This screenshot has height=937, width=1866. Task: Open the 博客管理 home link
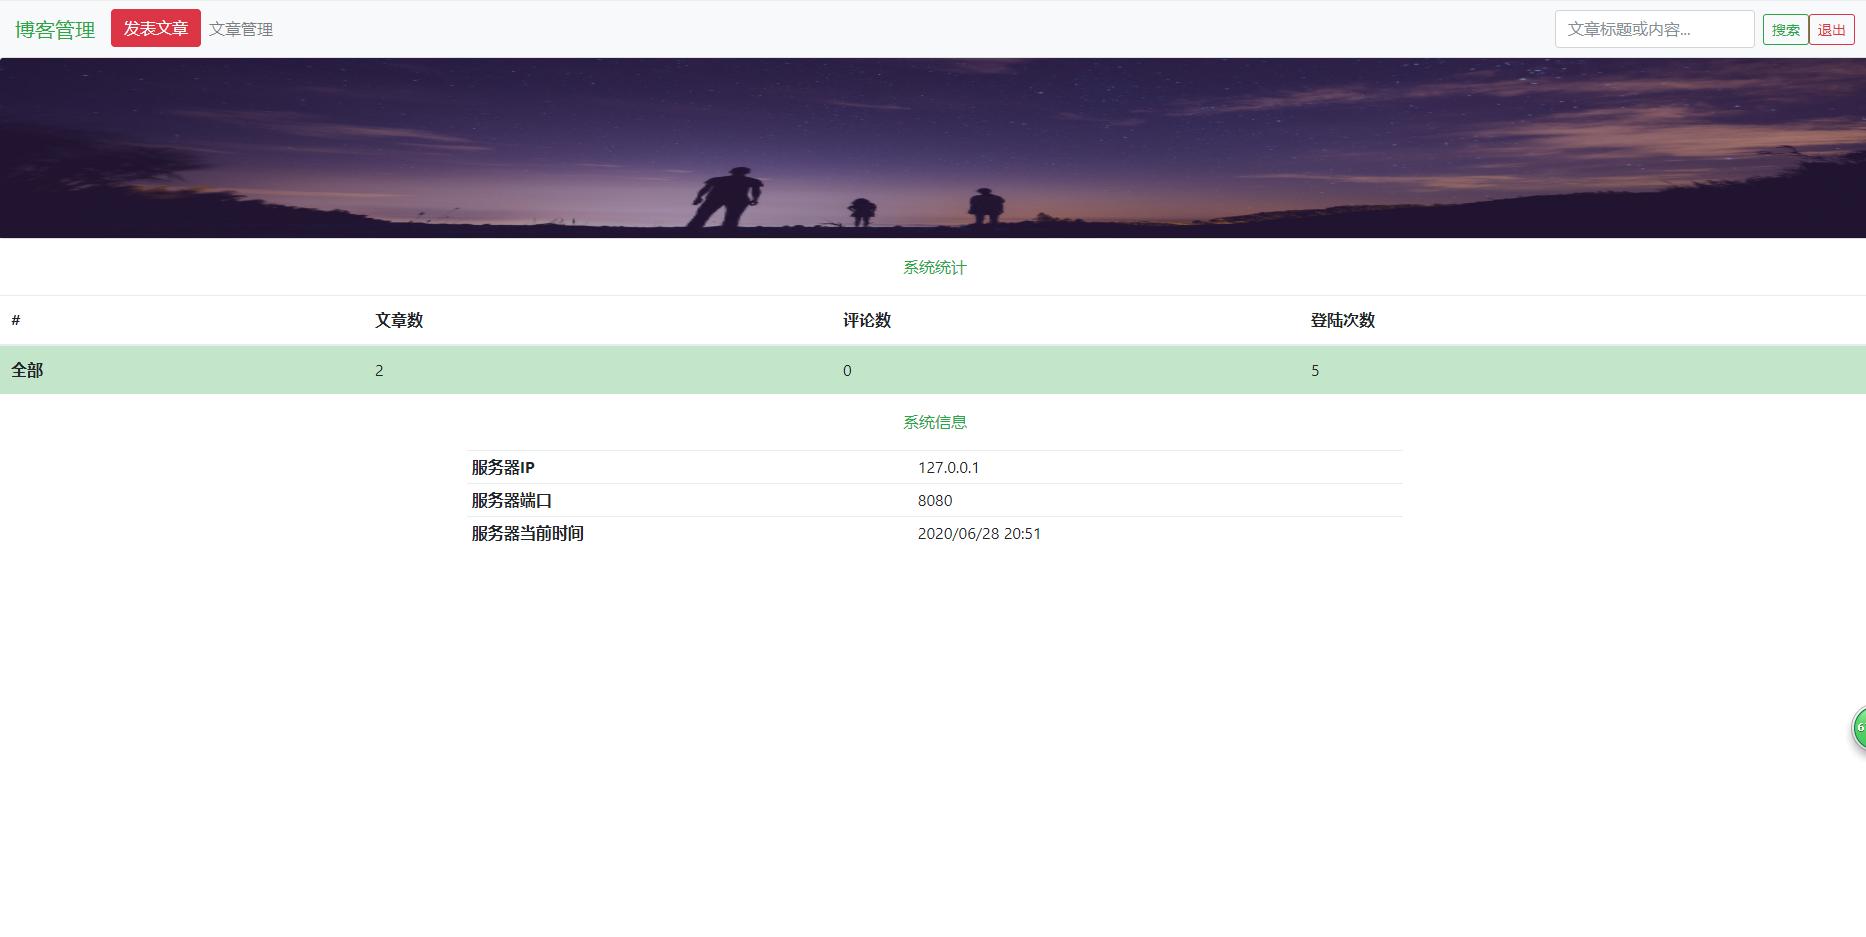tap(55, 30)
